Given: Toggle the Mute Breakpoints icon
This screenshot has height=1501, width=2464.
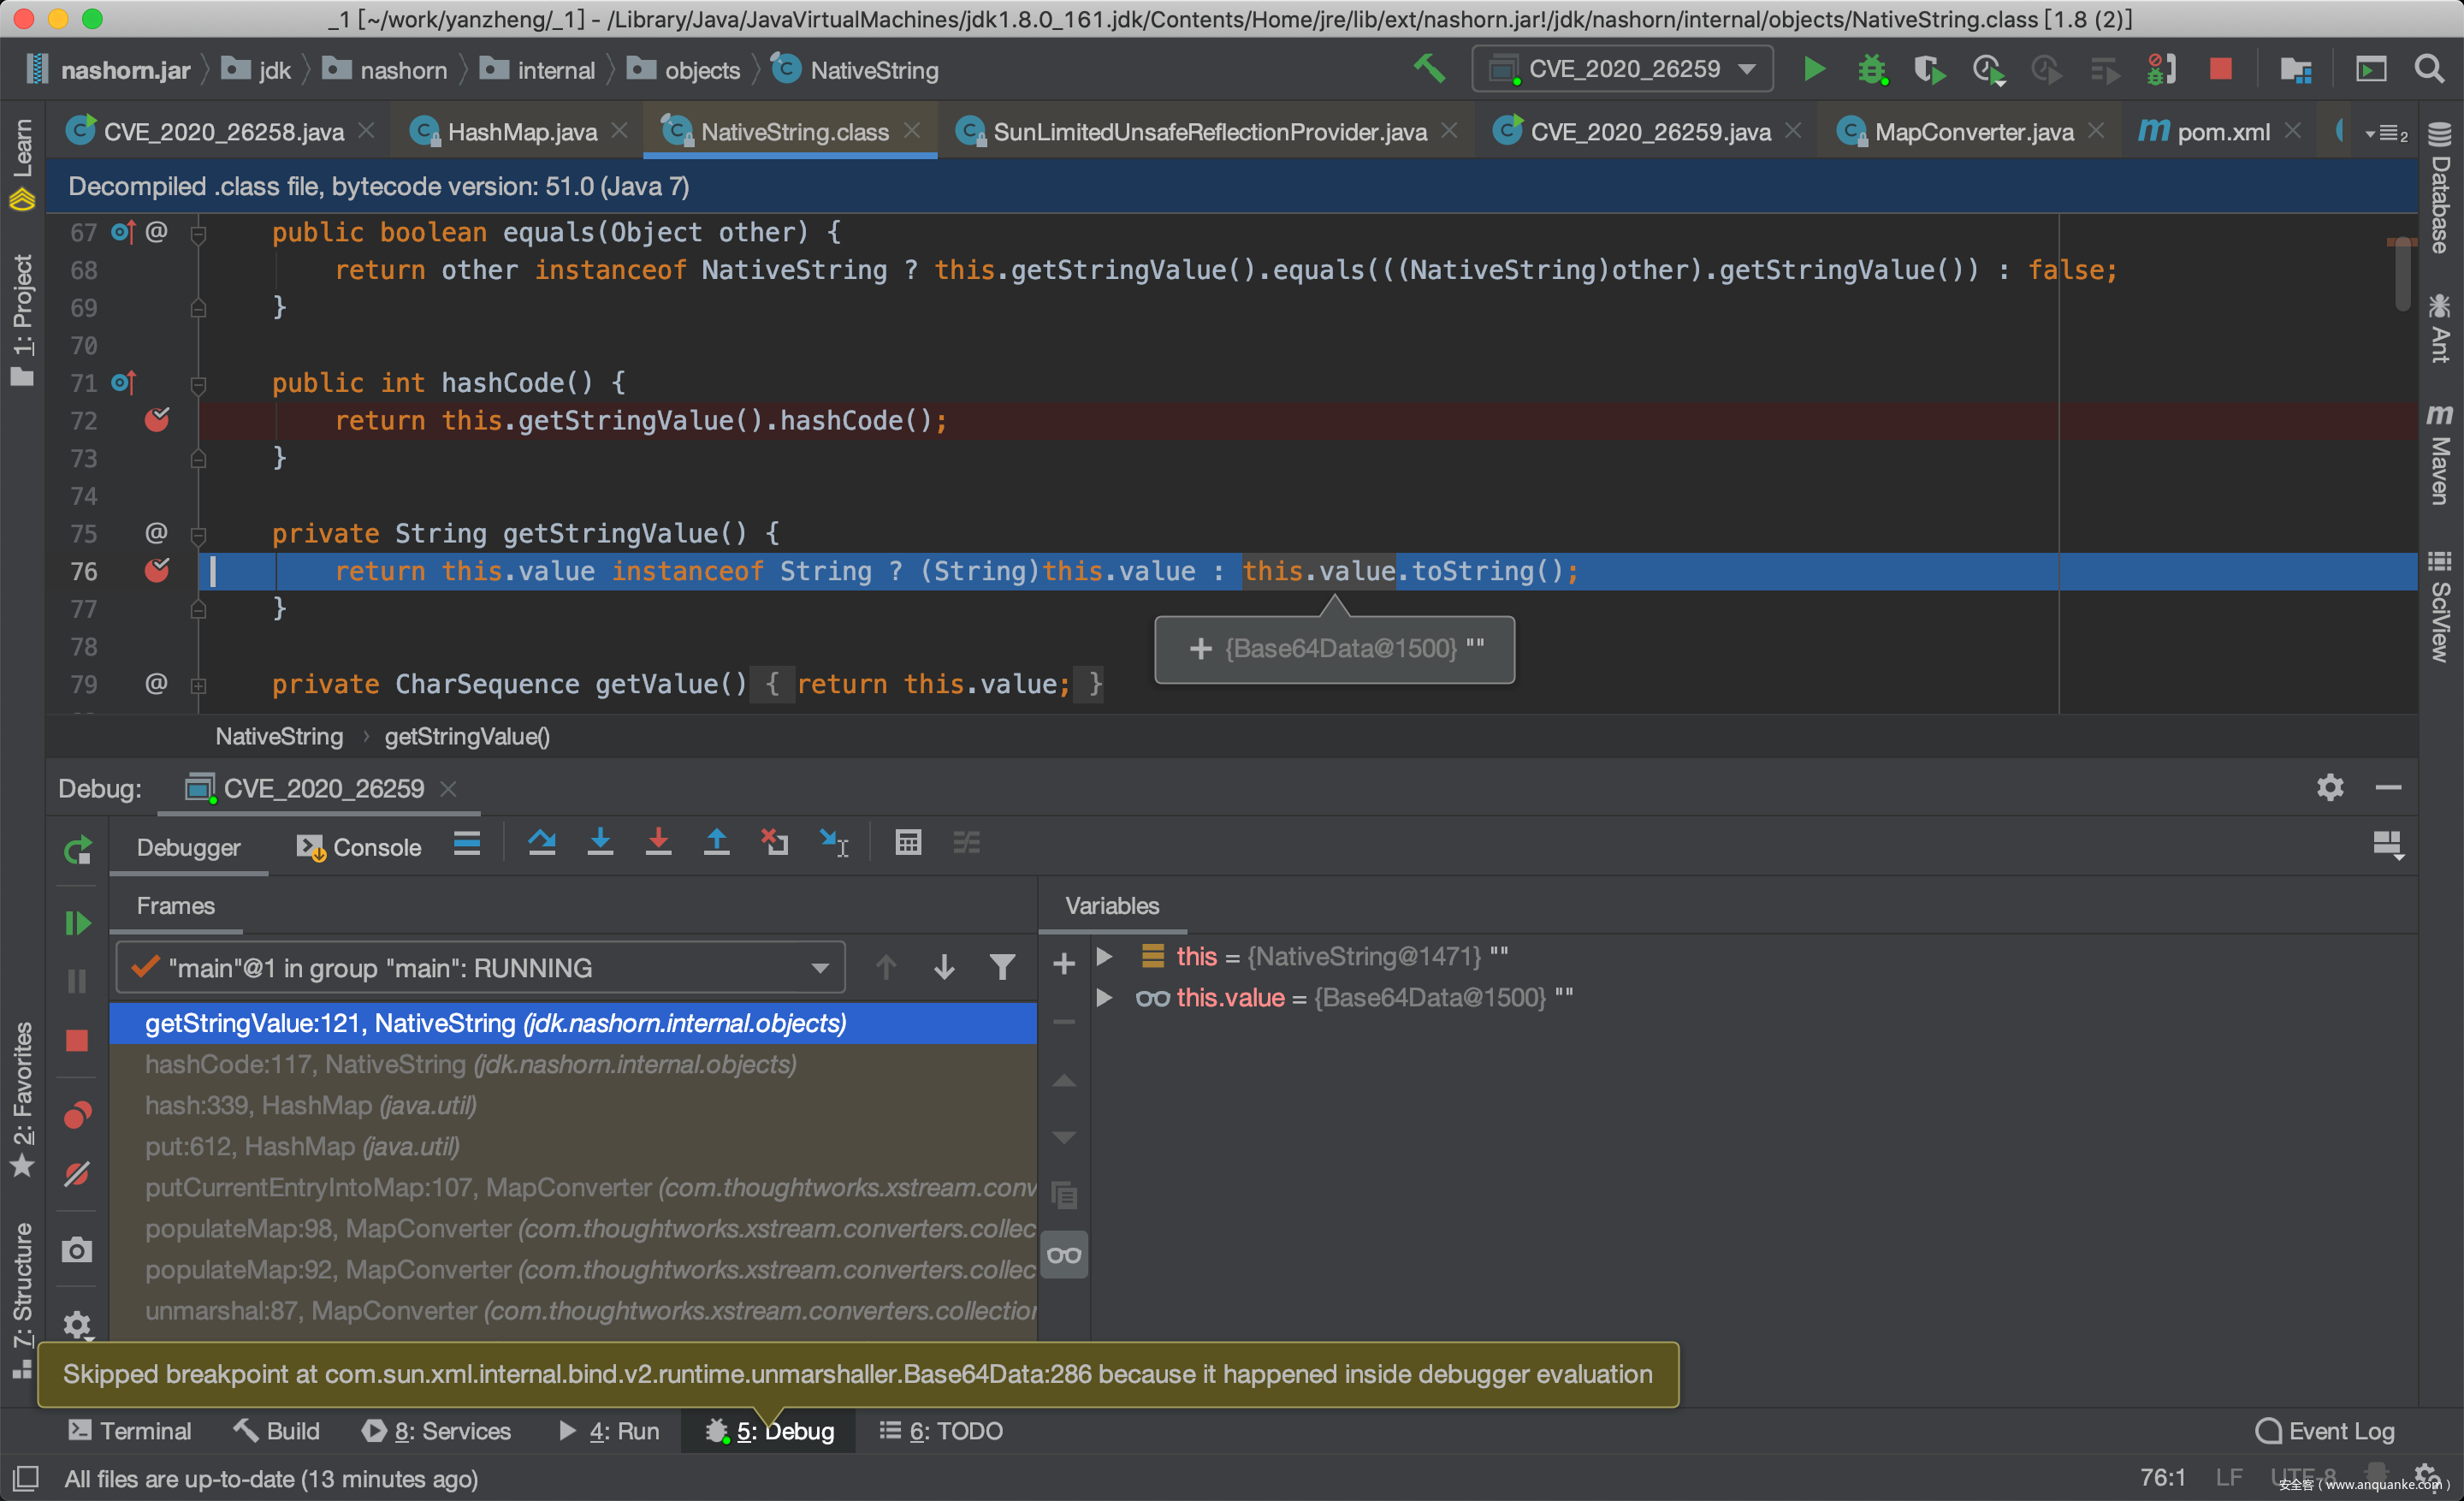Looking at the screenshot, I should click(x=77, y=1173).
